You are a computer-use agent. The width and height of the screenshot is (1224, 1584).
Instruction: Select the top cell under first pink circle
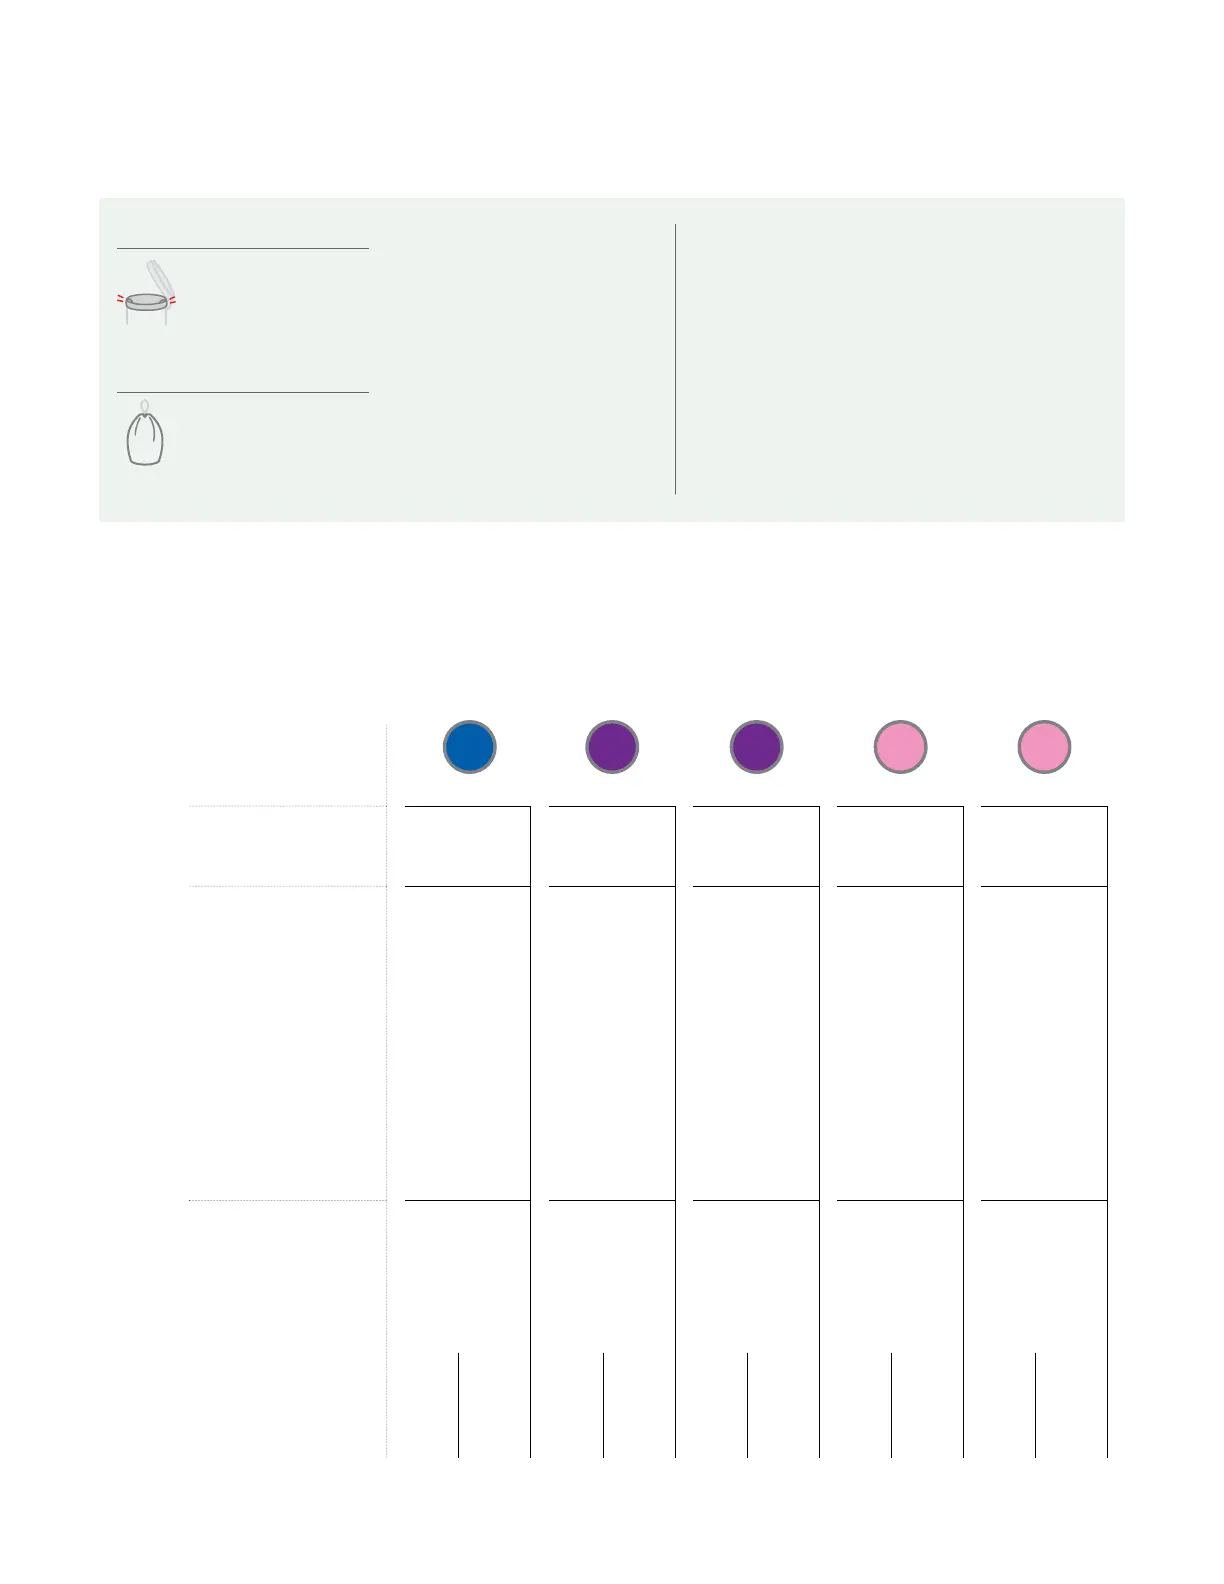(x=900, y=846)
